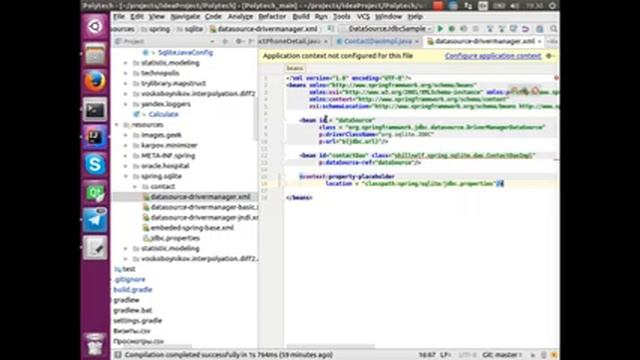The width and height of the screenshot is (640, 360).
Task: Click the volume icon in top panel
Action: click(x=514, y=6)
